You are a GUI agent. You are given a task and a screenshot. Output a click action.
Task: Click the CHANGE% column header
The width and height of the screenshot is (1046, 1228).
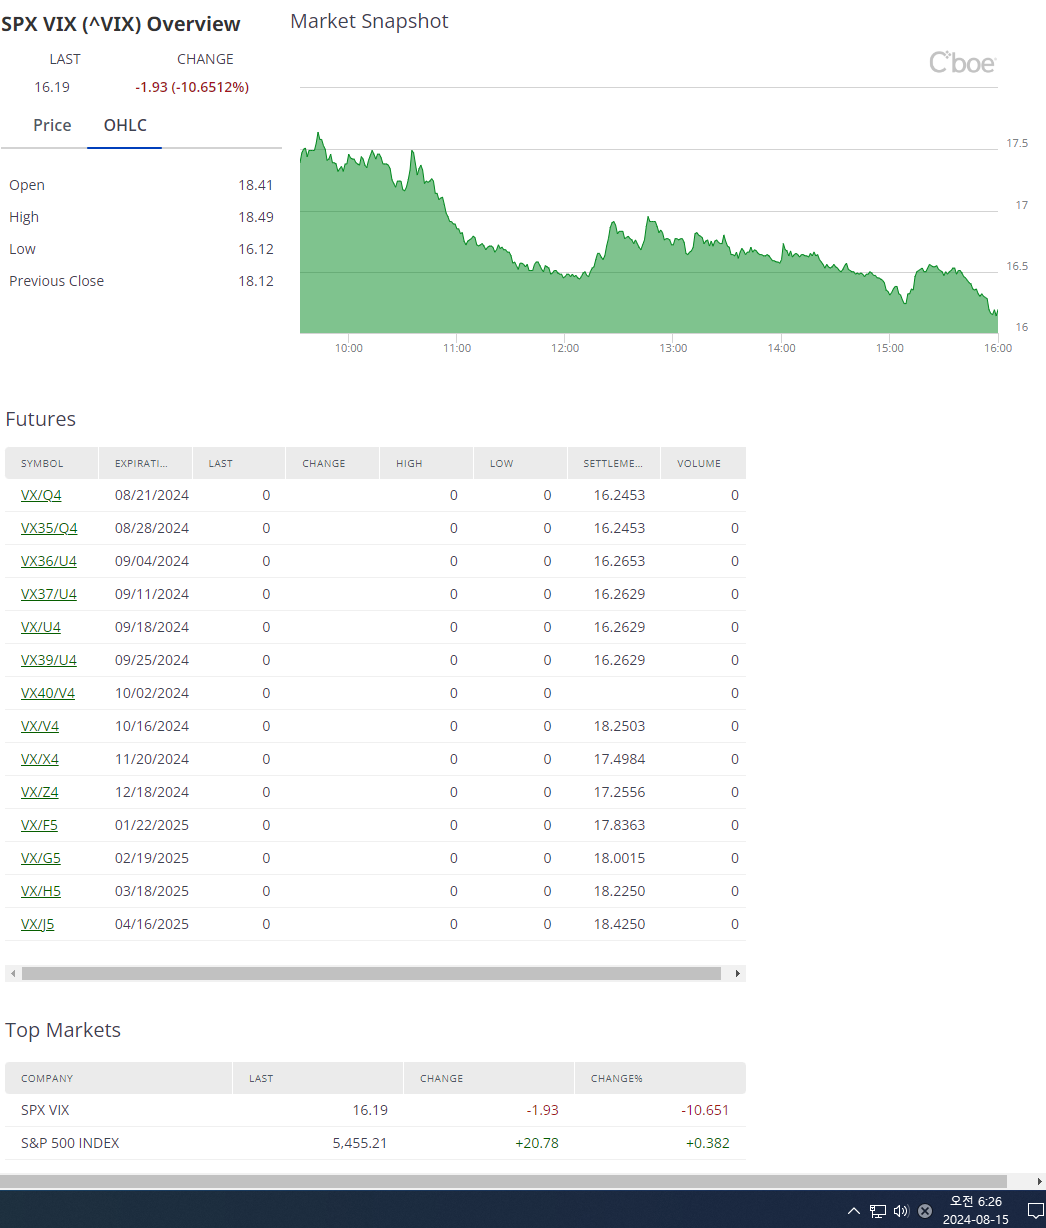pyautogui.click(x=660, y=1078)
